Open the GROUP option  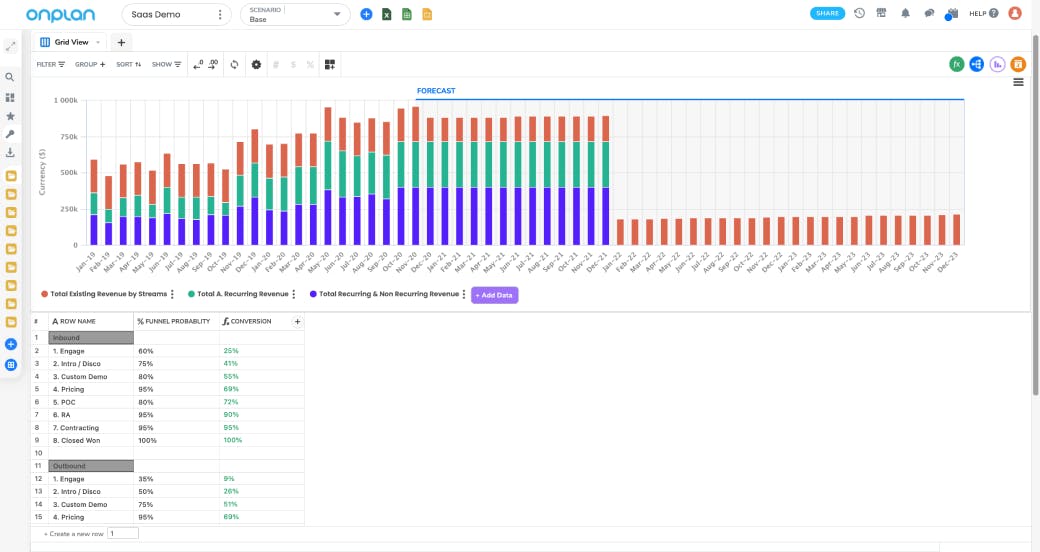click(90, 64)
